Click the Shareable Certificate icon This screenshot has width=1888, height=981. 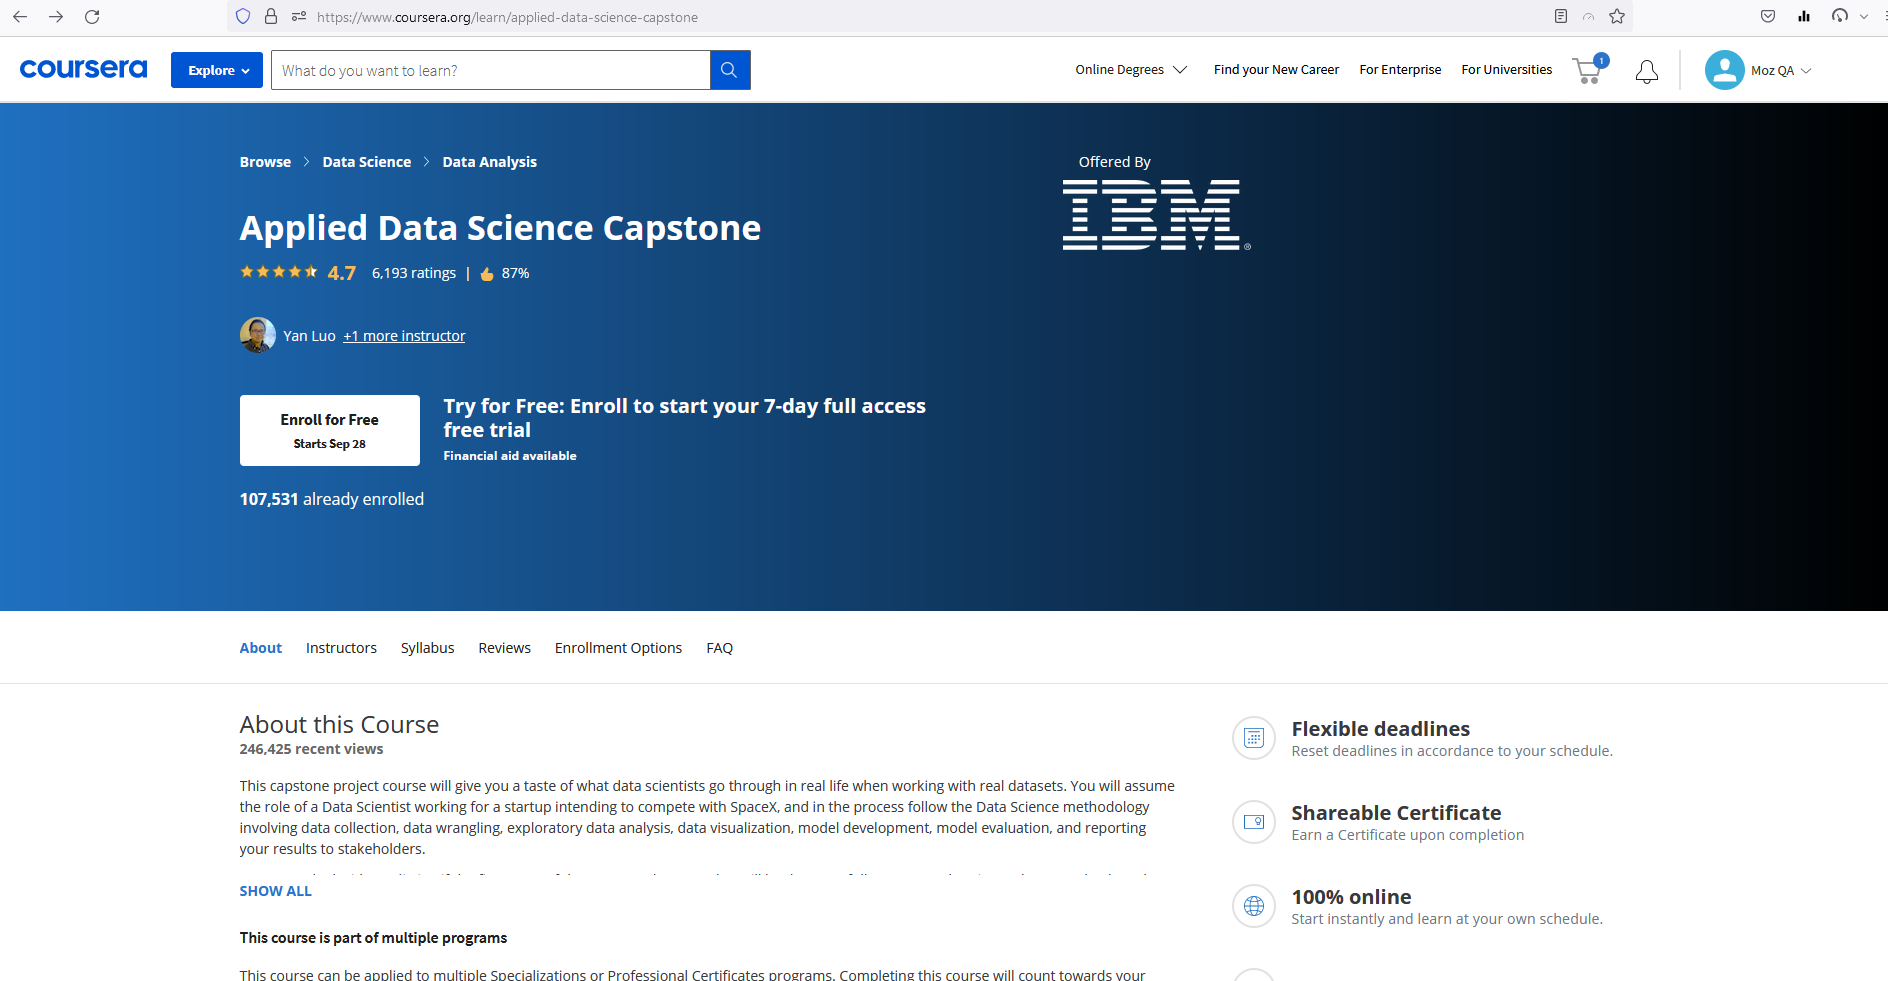tap(1253, 822)
